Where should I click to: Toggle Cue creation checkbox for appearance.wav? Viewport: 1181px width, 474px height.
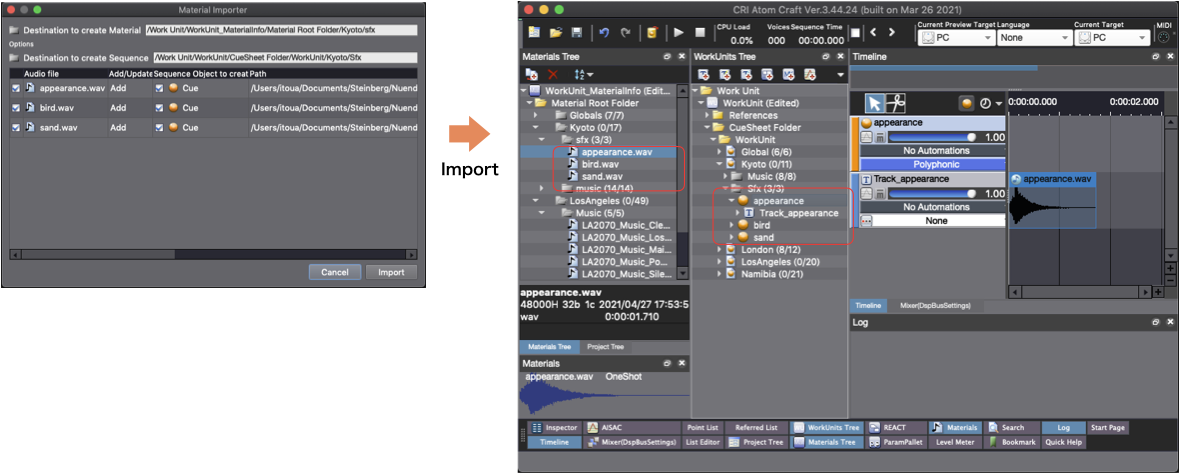click(159, 88)
